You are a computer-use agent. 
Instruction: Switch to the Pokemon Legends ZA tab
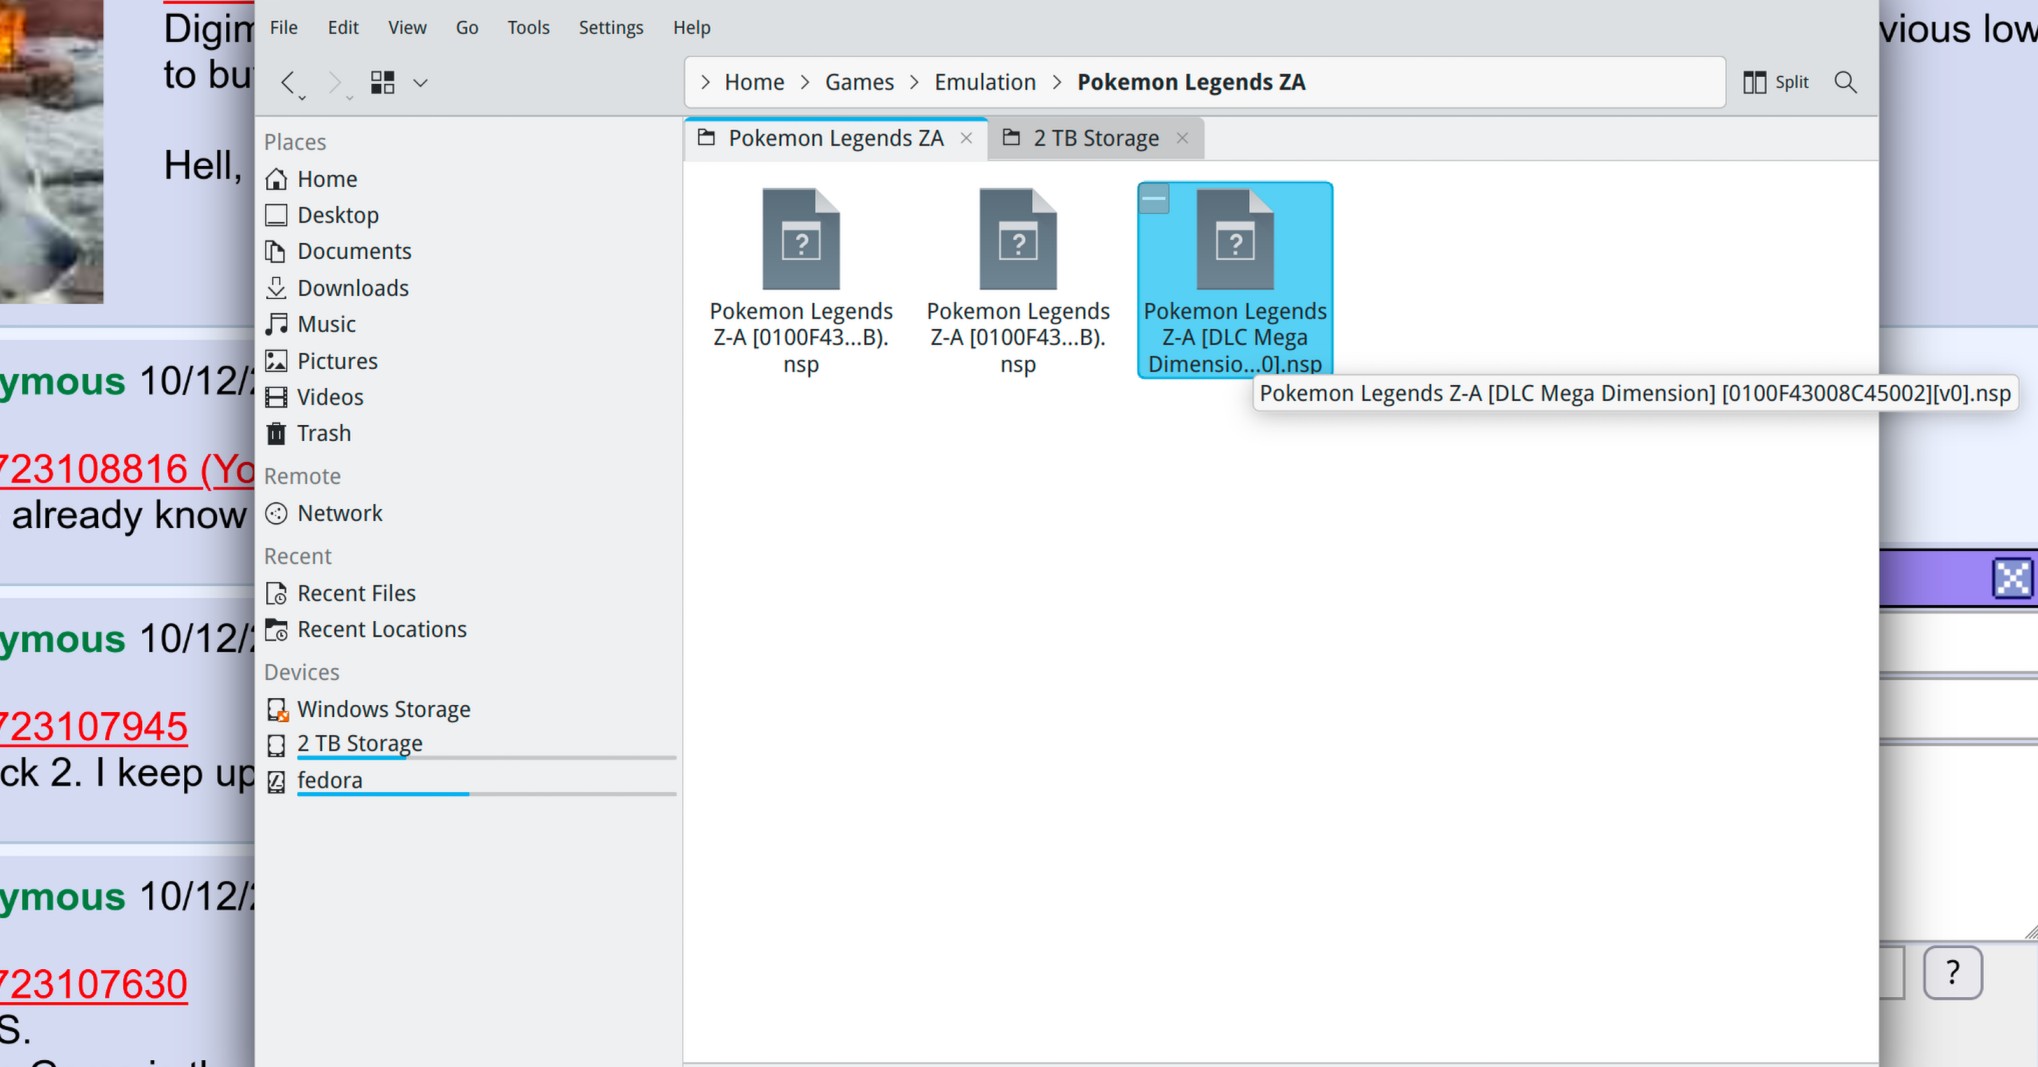point(835,138)
